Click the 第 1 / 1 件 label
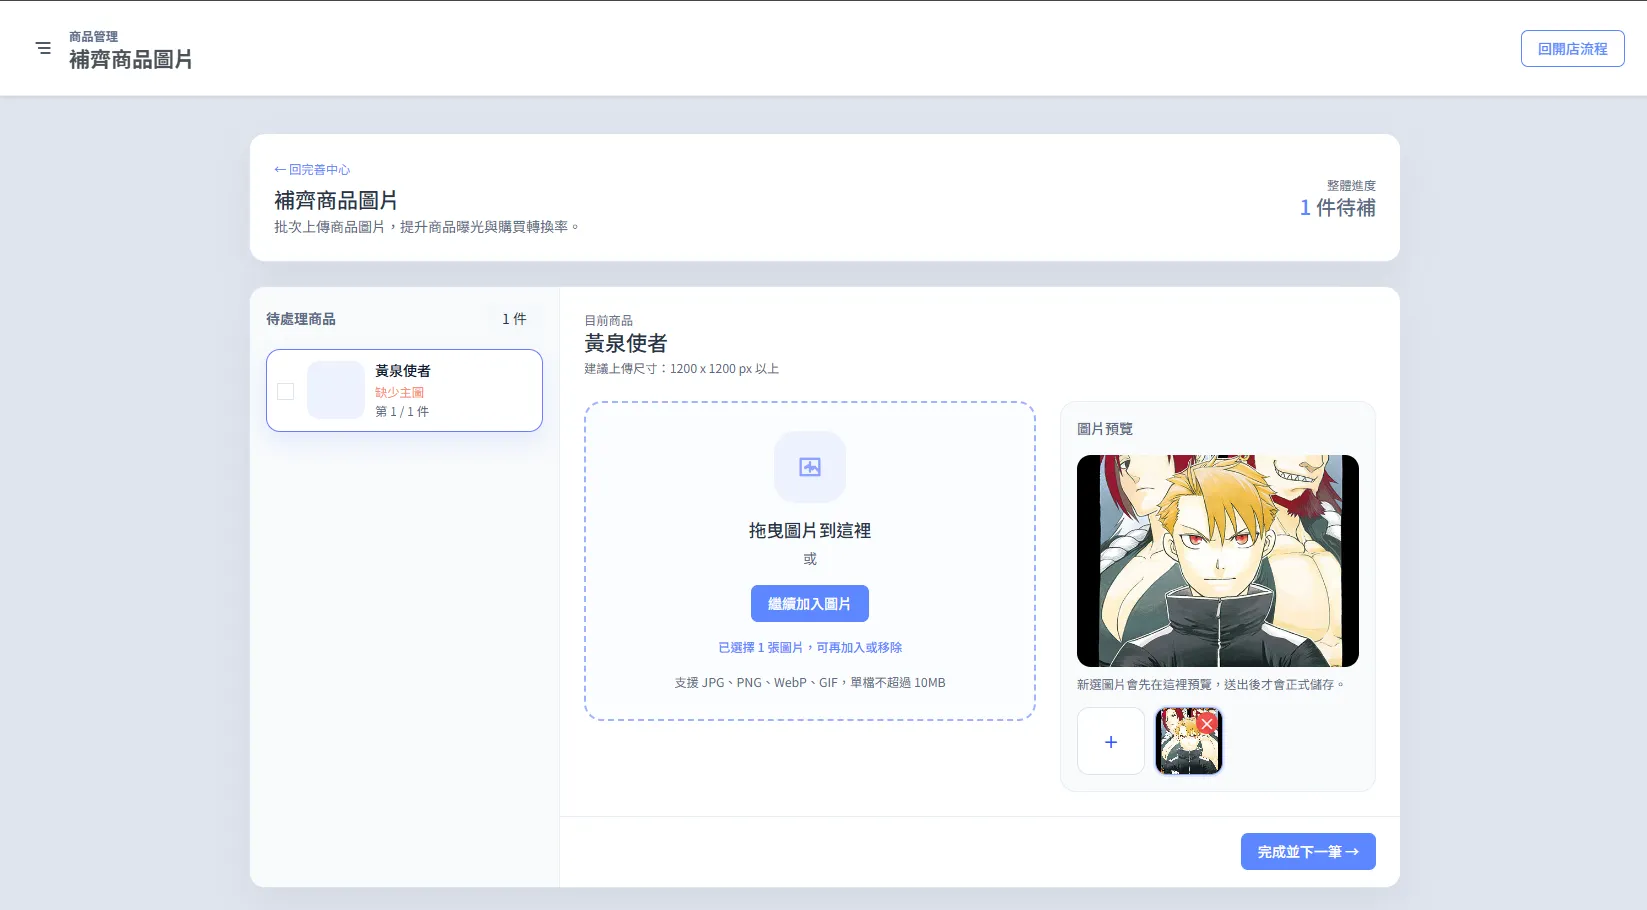The width and height of the screenshot is (1647, 910). (402, 412)
